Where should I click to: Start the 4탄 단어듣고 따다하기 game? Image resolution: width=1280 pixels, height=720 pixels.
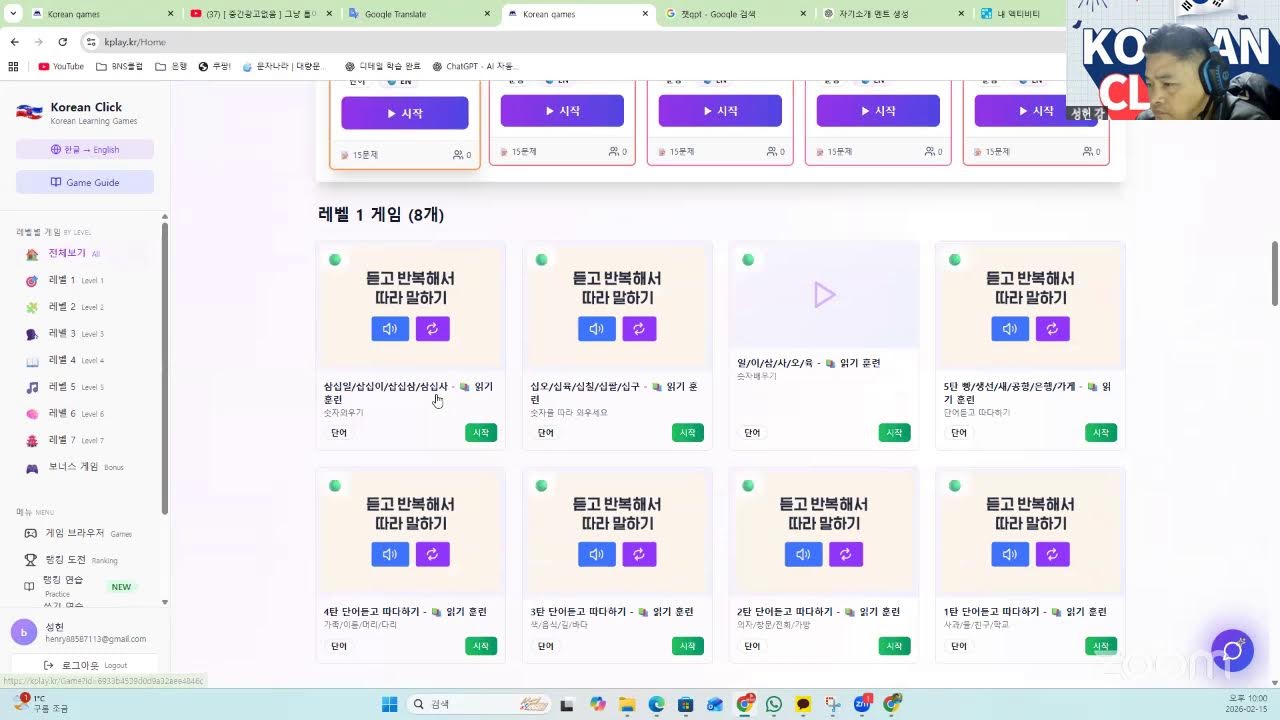(481, 646)
